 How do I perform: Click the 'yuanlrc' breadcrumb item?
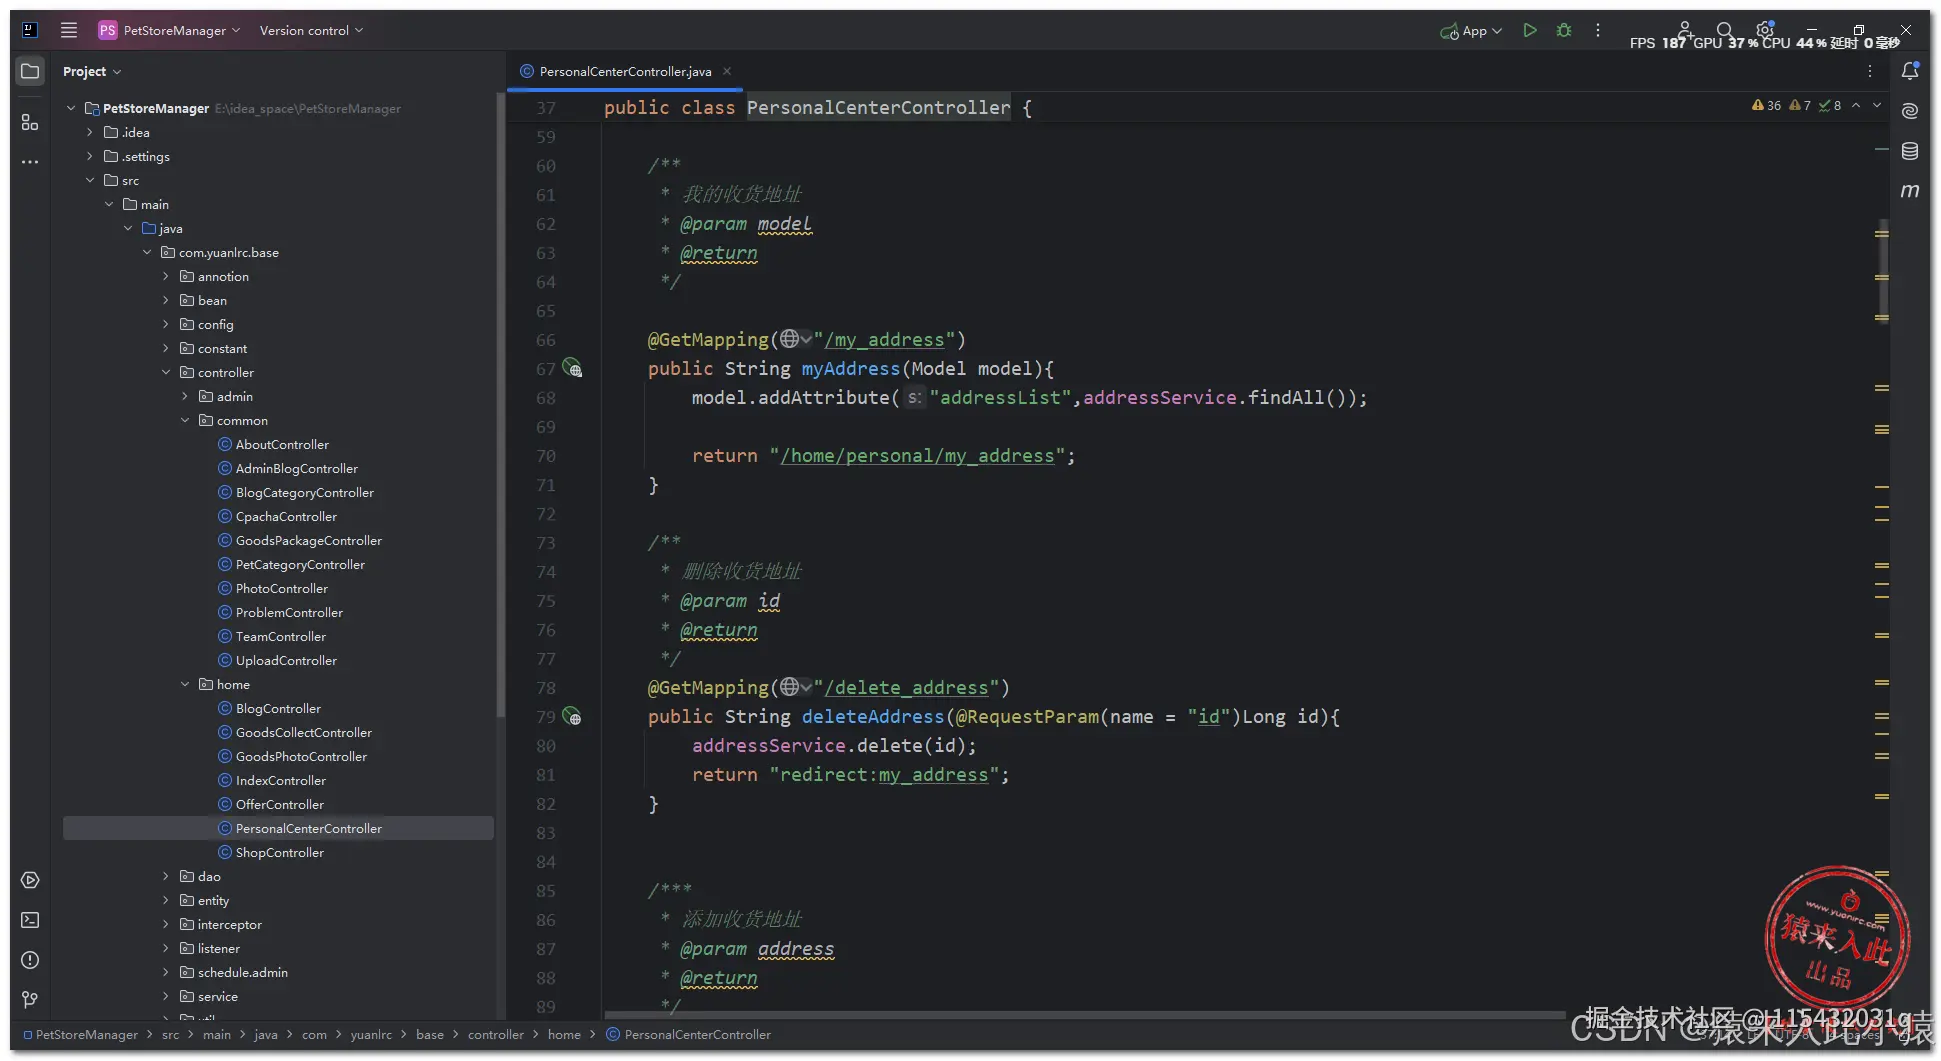pos(371,1034)
